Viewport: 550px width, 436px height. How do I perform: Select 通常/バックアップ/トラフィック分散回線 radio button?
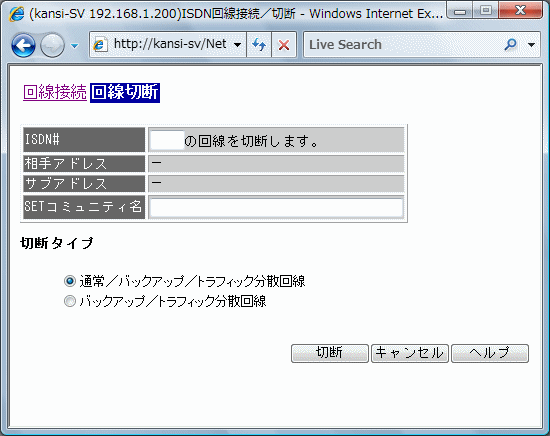coord(70,281)
